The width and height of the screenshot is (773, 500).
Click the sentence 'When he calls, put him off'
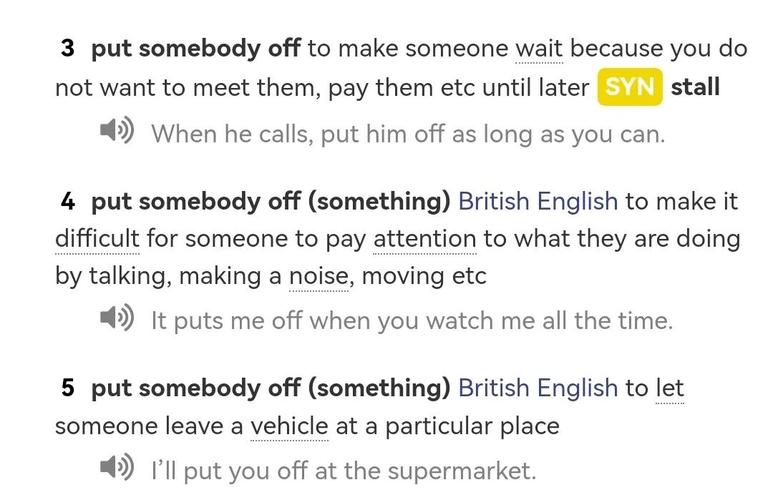tap(408, 134)
